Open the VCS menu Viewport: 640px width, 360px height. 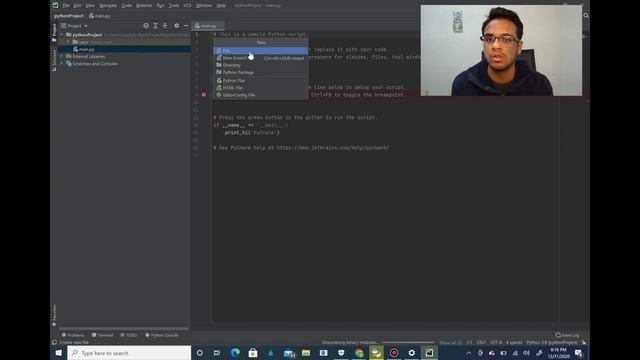pyautogui.click(x=187, y=6)
